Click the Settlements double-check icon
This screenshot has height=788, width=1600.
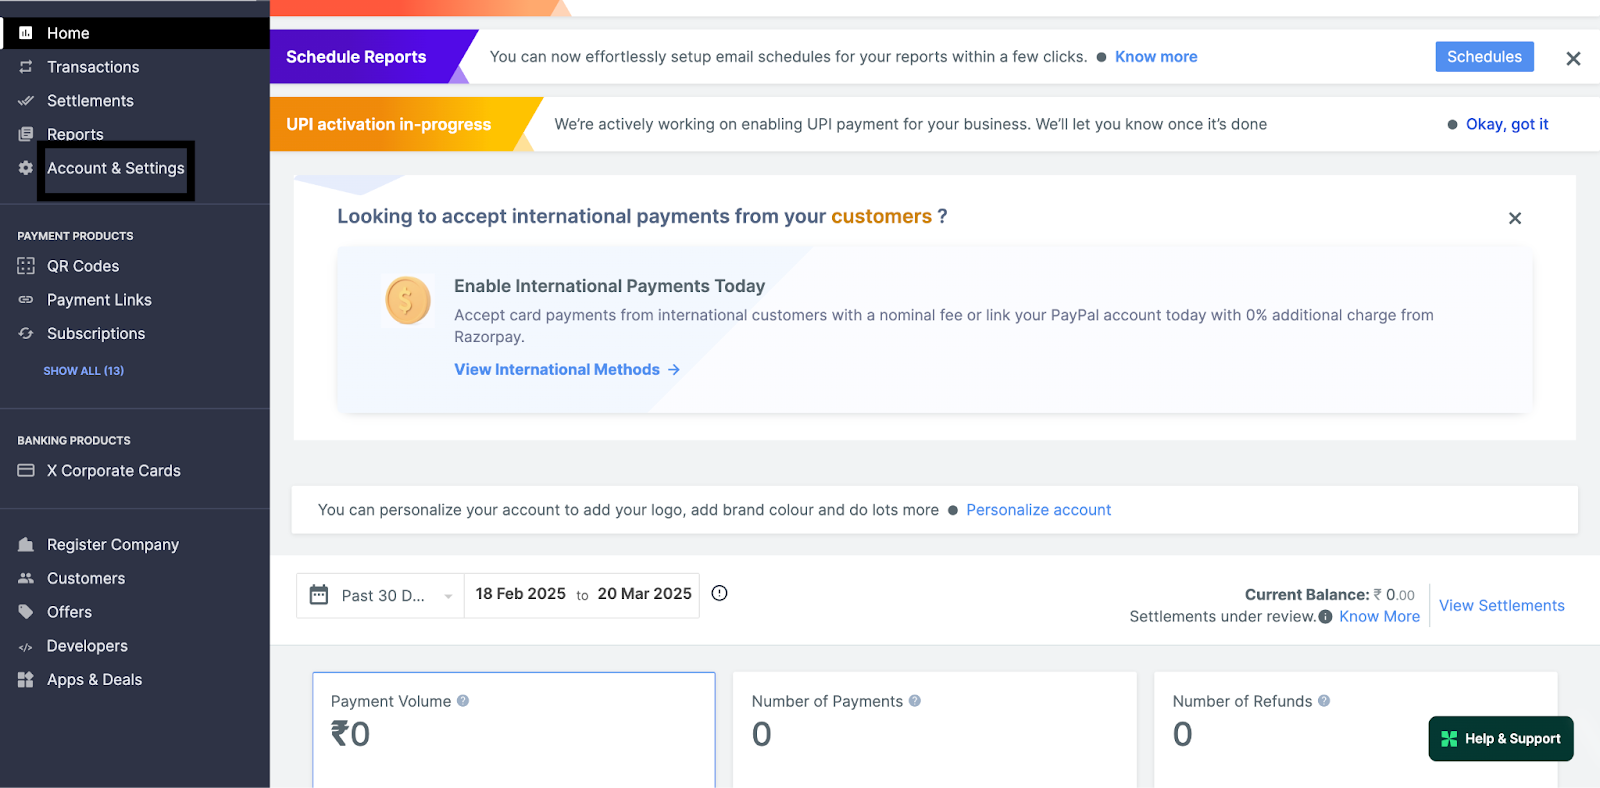[26, 101]
